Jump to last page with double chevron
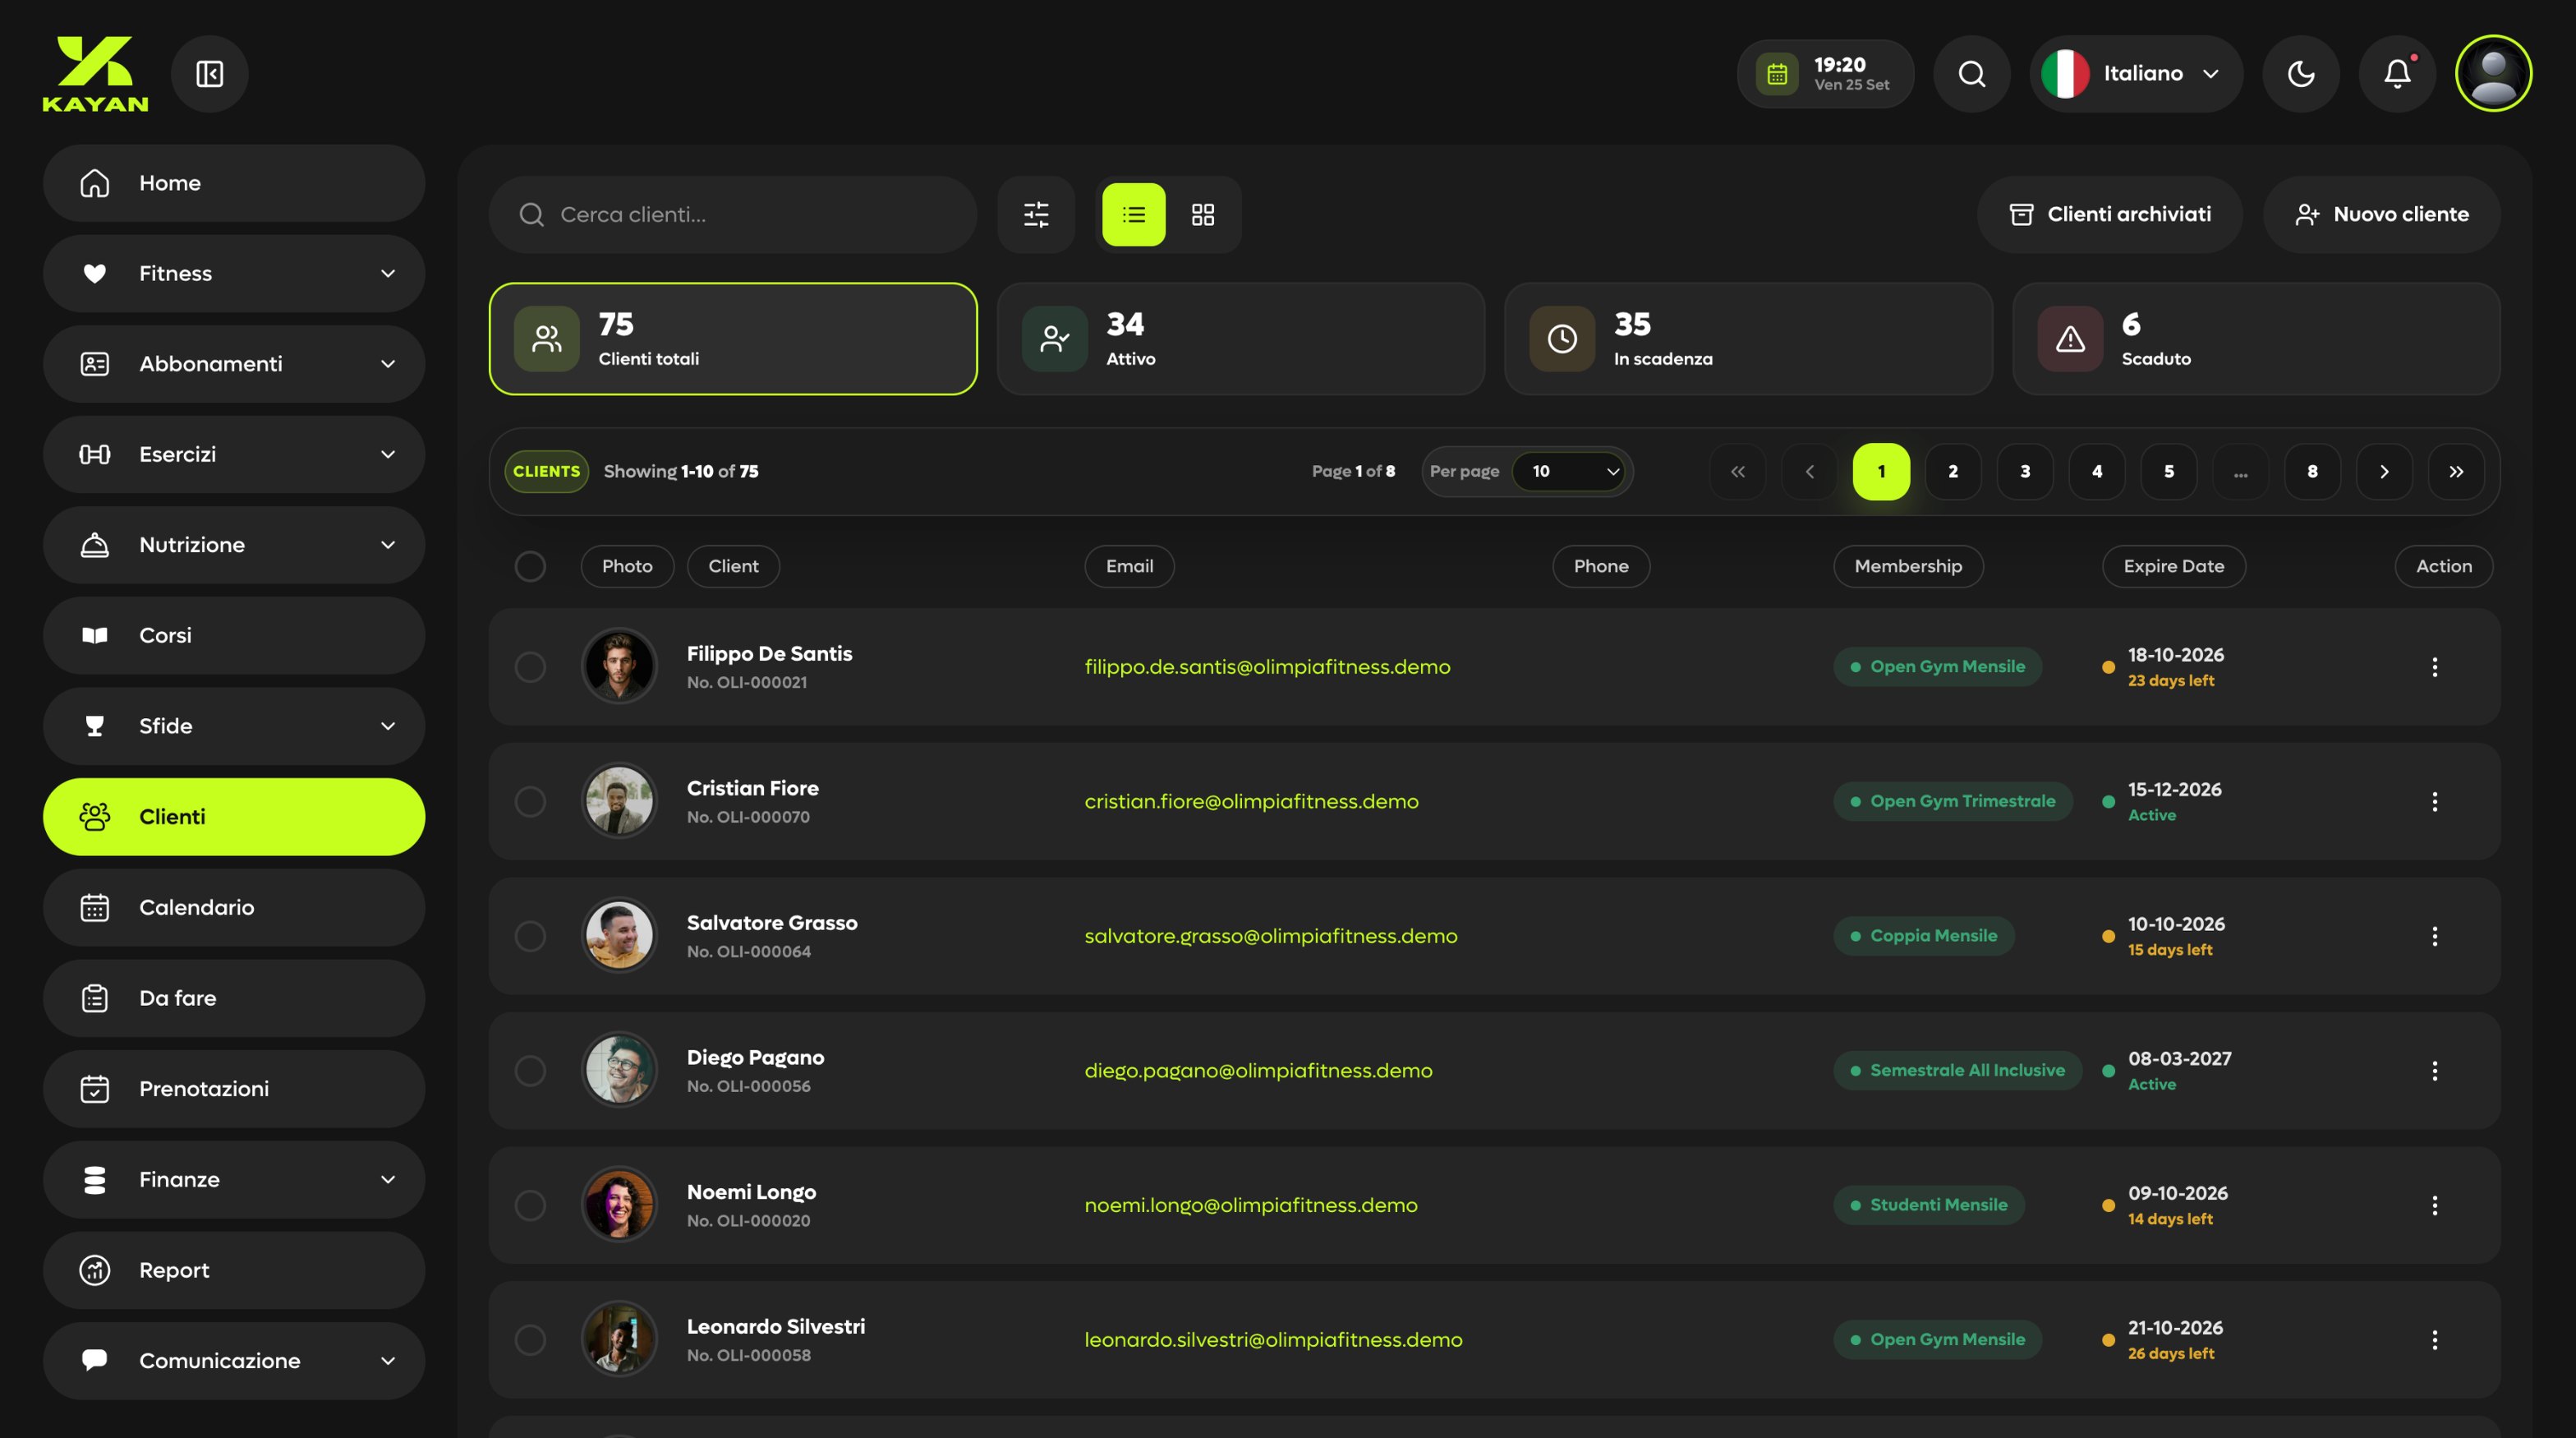The height and width of the screenshot is (1438, 2576). [2455, 471]
